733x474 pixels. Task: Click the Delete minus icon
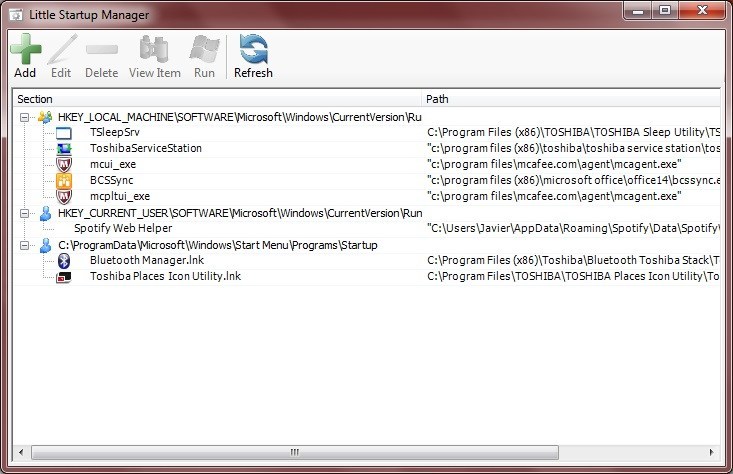[102, 49]
